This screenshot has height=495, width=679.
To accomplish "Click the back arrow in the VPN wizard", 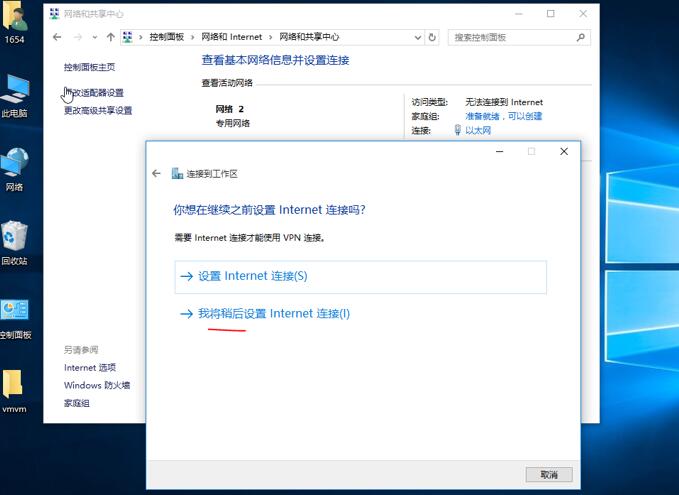I will pyautogui.click(x=156, y=173).
